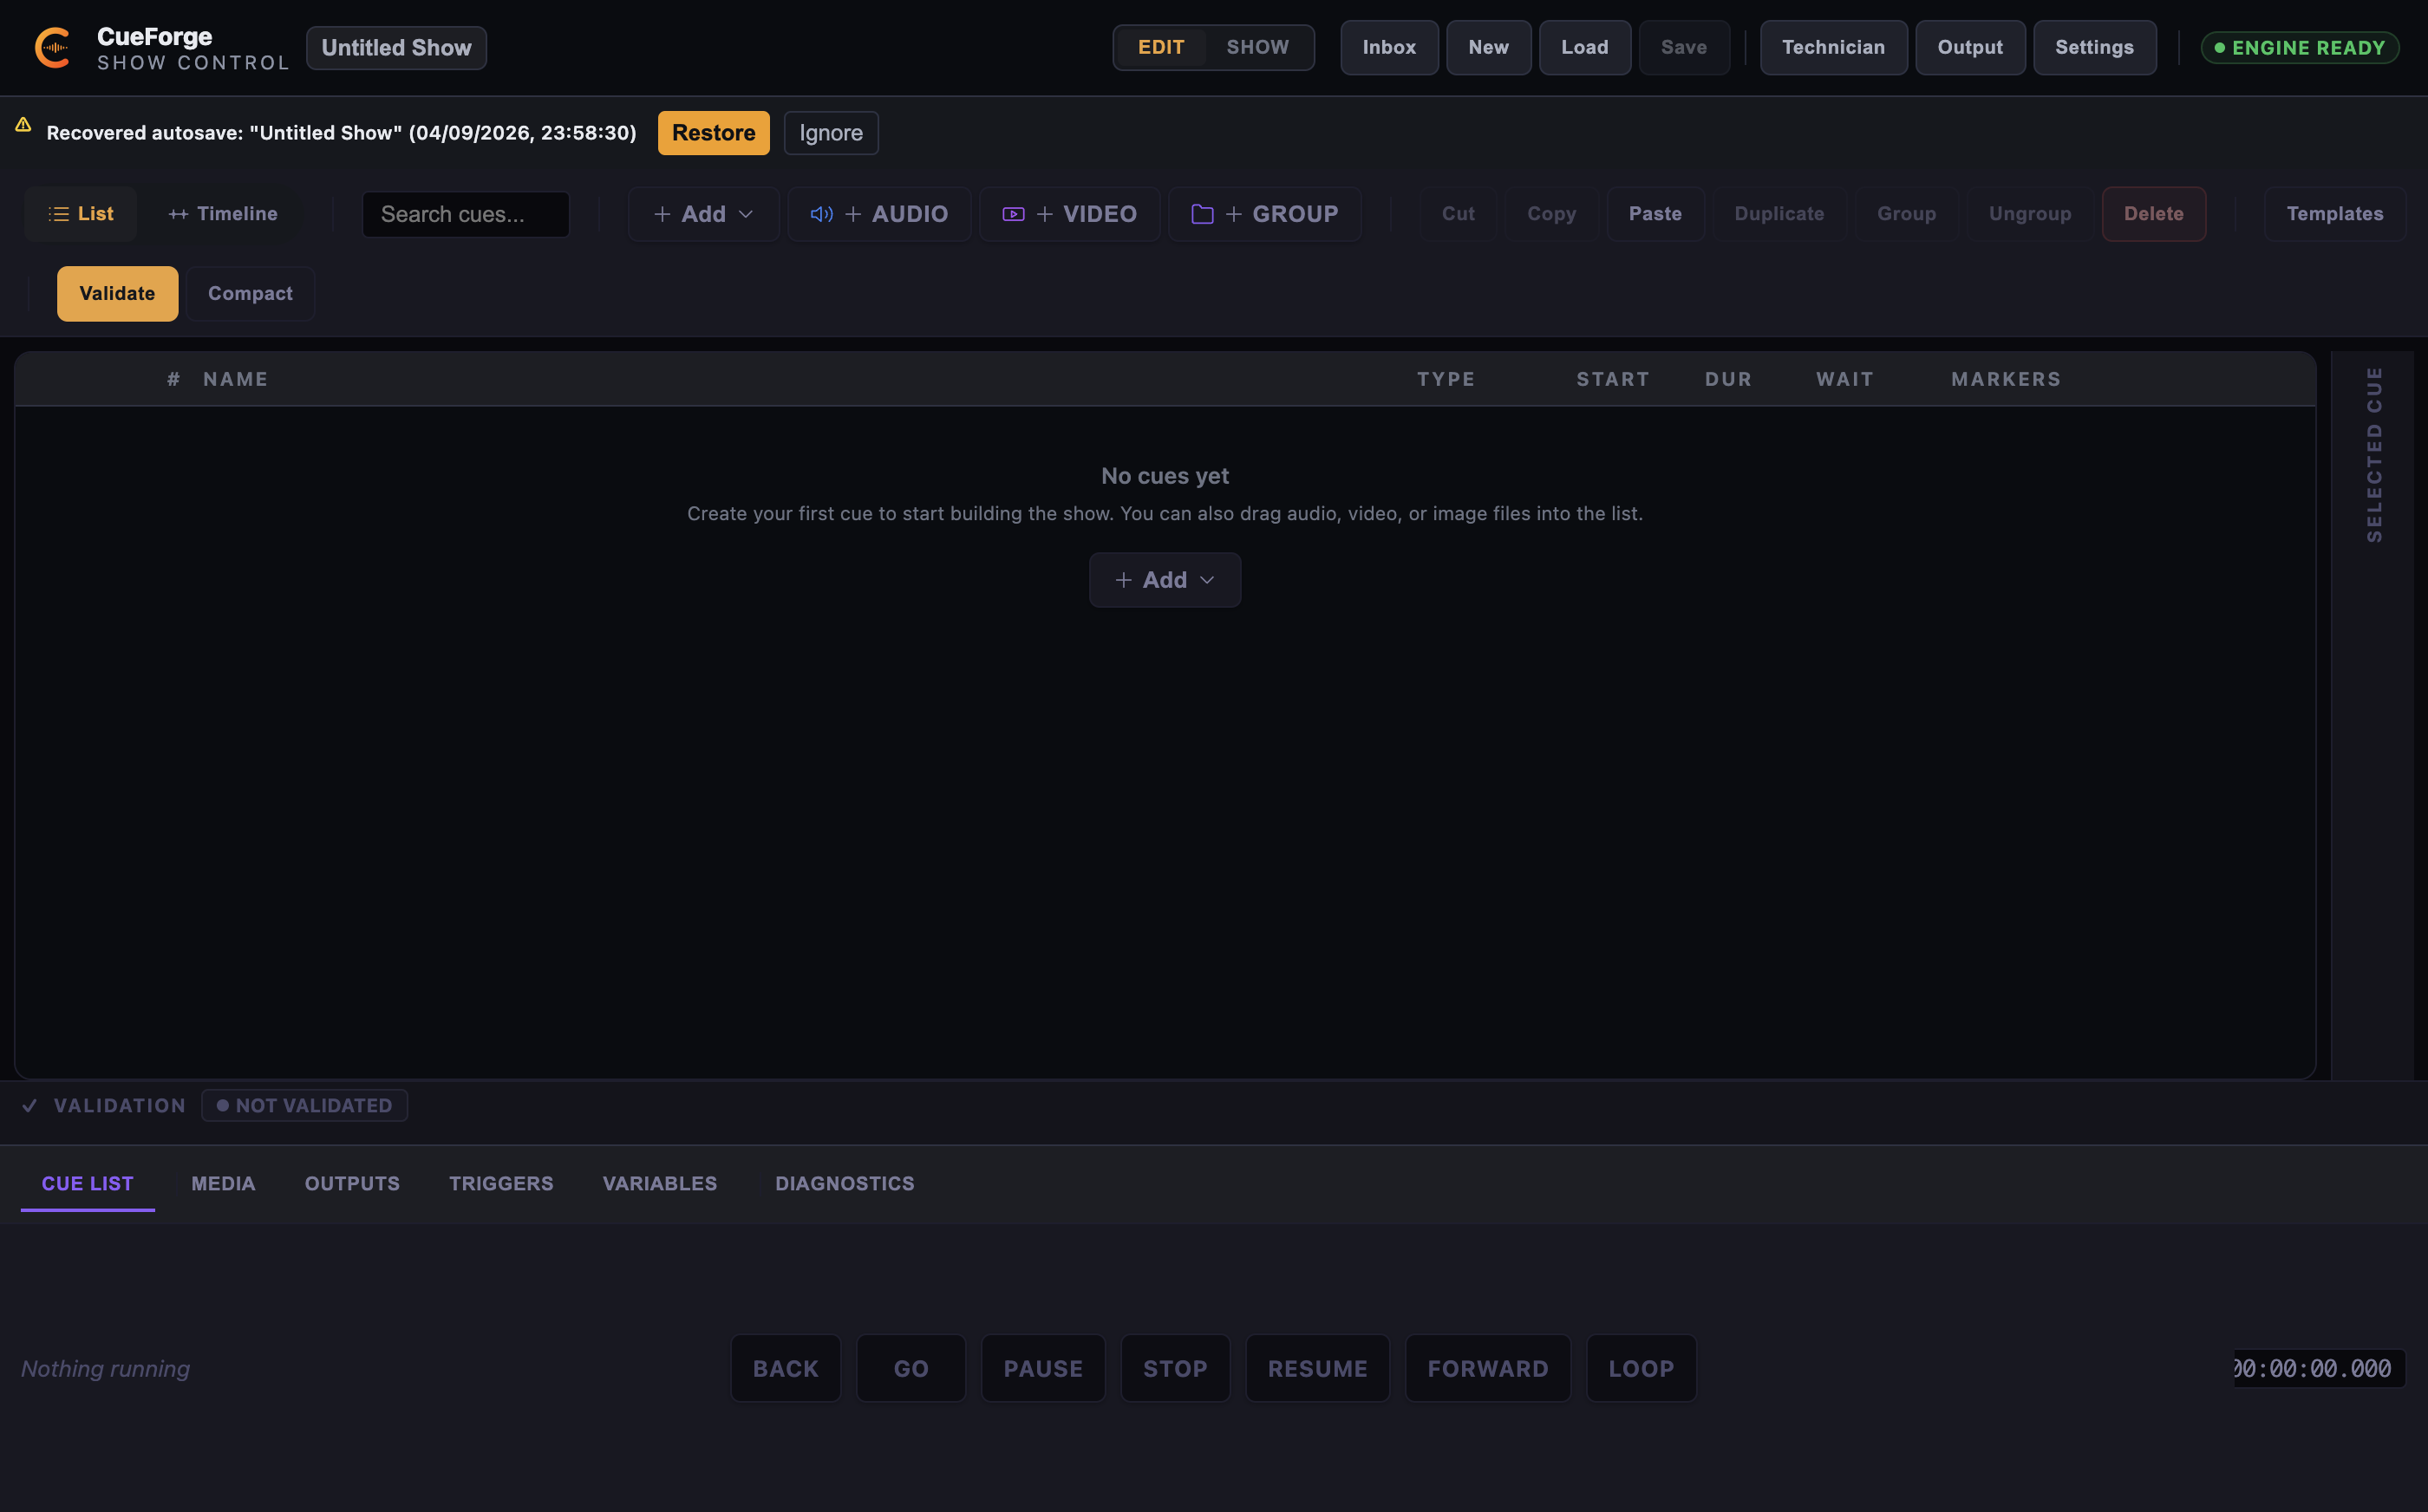
Task: Click STOP in transport controls
Action: click(x=1175, y=1368)
